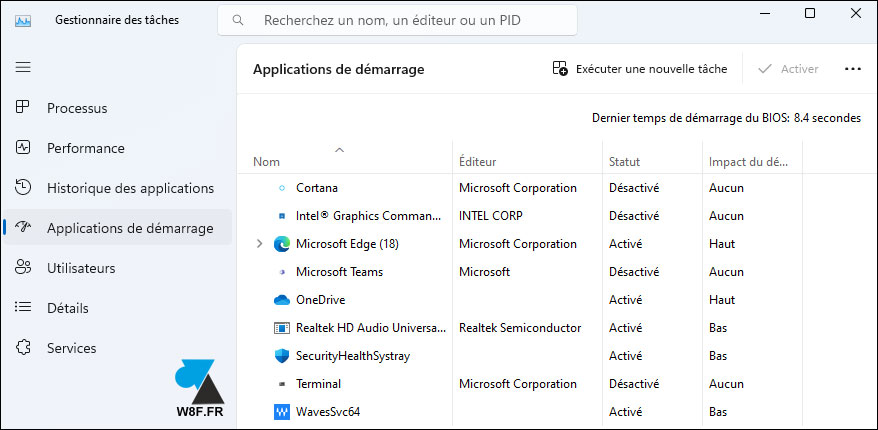Select Applications de démarrage in sidebar
The height and width of the screenshot is (430, 878).
pos(117,228)
